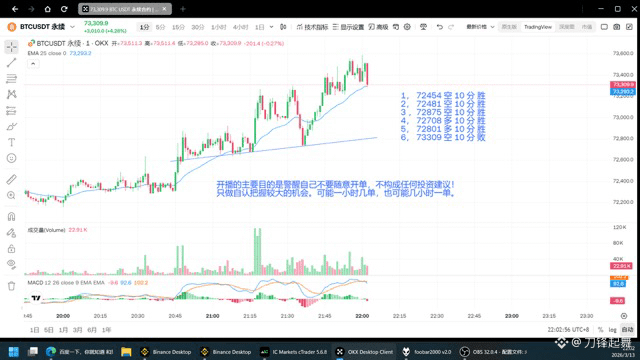
Task: Toggle percent scale on price axis
Action: [600, 330]
